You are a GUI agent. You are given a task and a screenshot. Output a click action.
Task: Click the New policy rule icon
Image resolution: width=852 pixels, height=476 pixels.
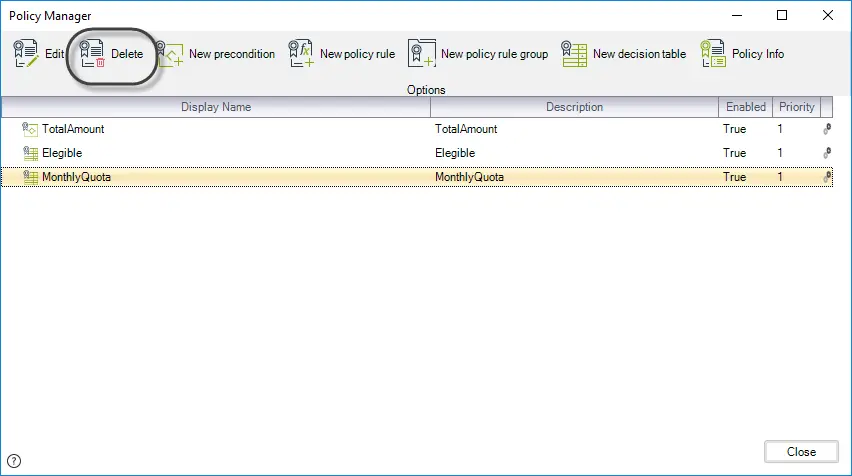coord(301,53)
